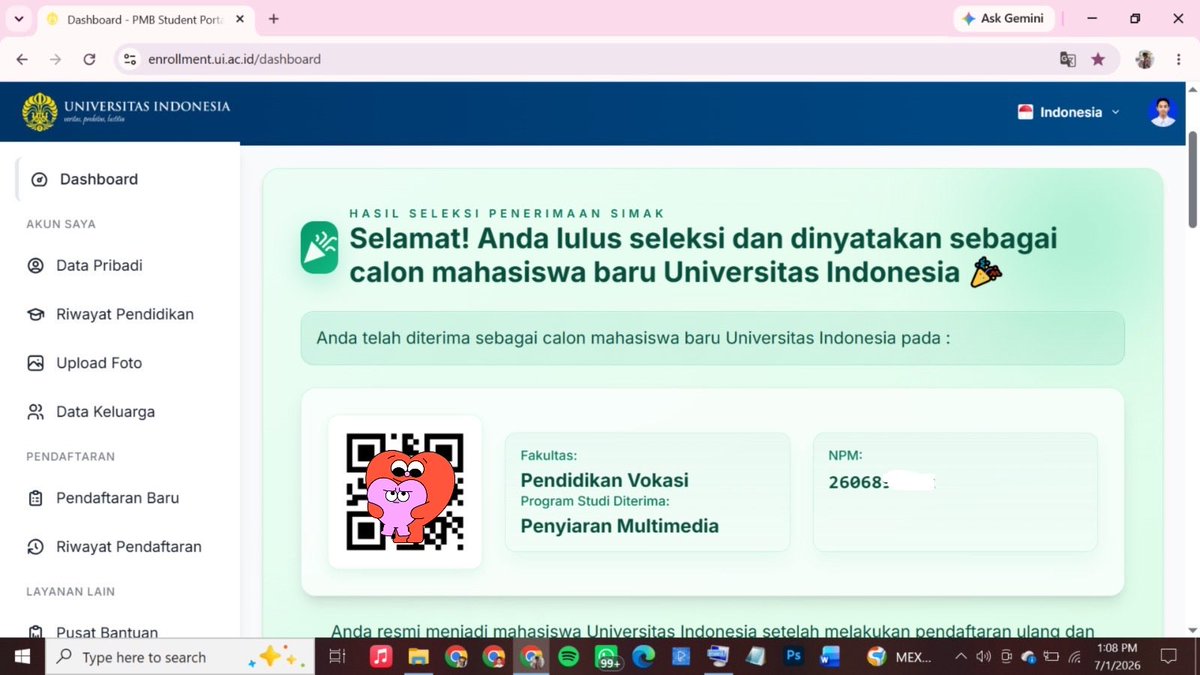Open a new browser tab
Screen dimensions: 1200x675
click(274, 19)
